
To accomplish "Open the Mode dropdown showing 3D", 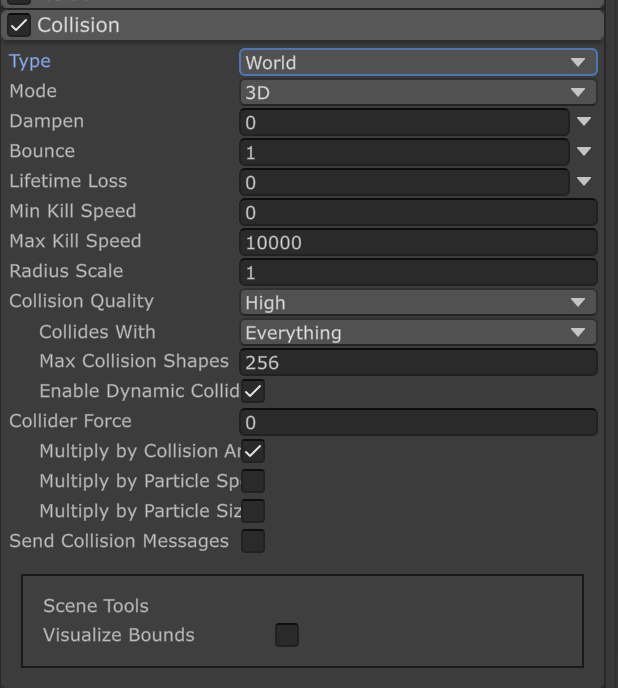I will (418, 92).
